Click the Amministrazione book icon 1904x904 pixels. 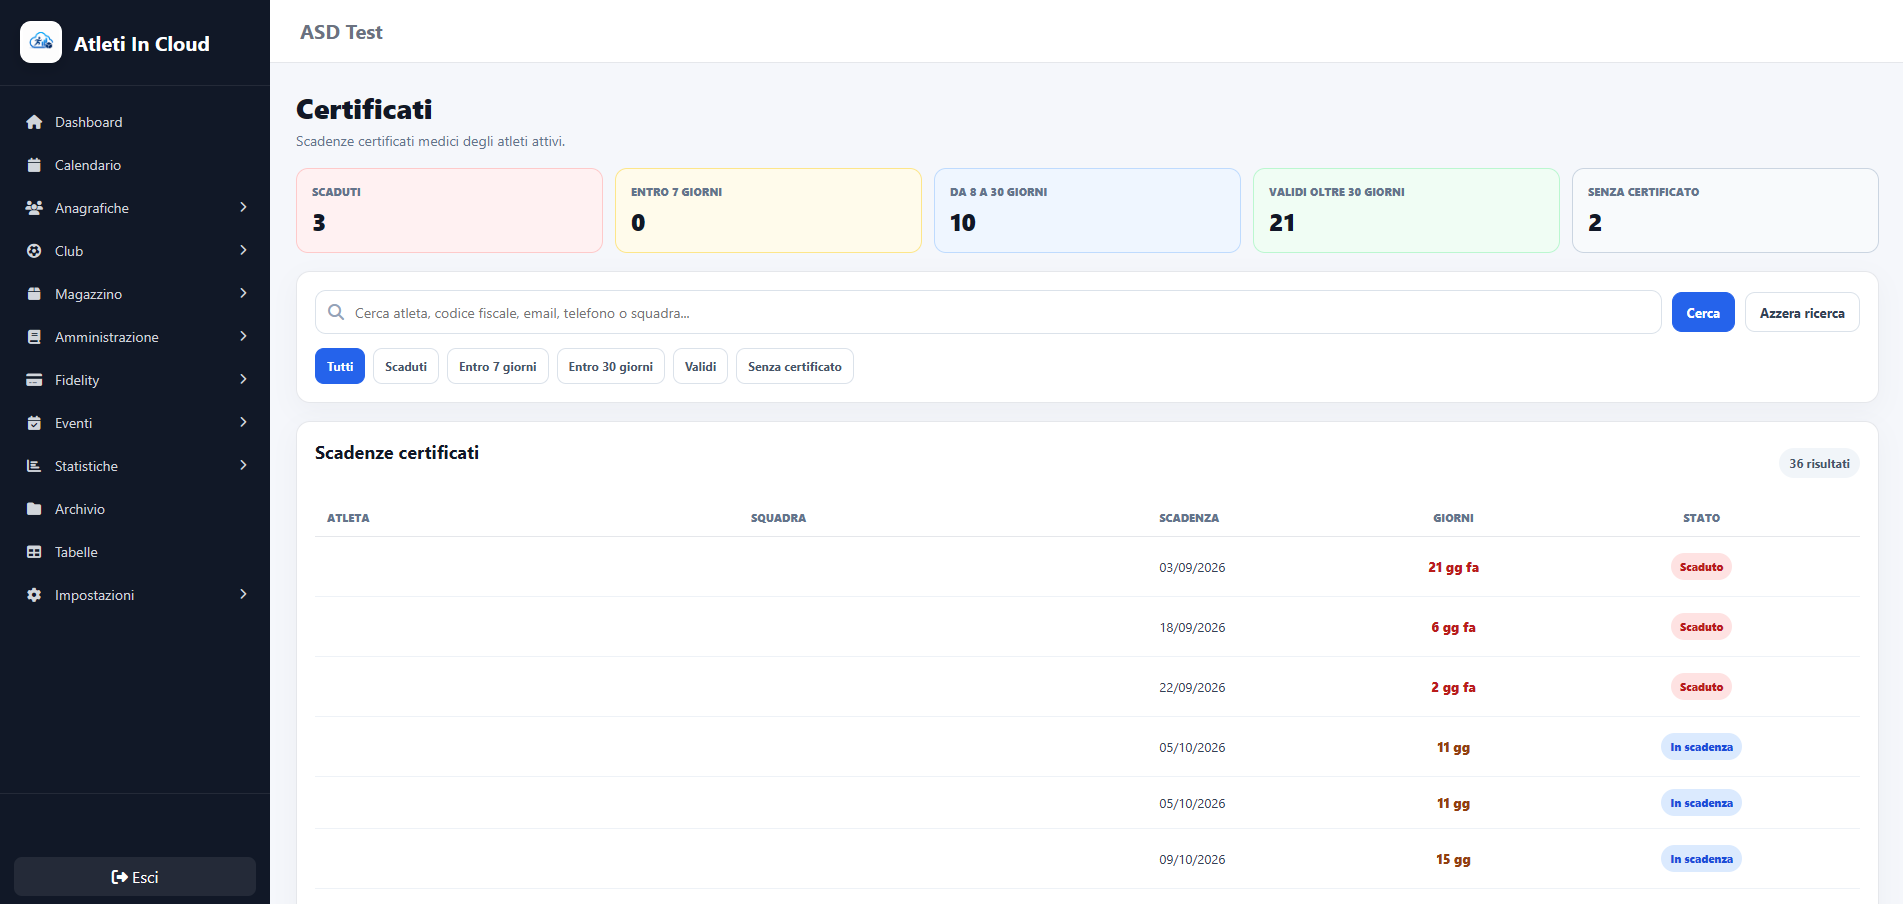coord(34,337)
